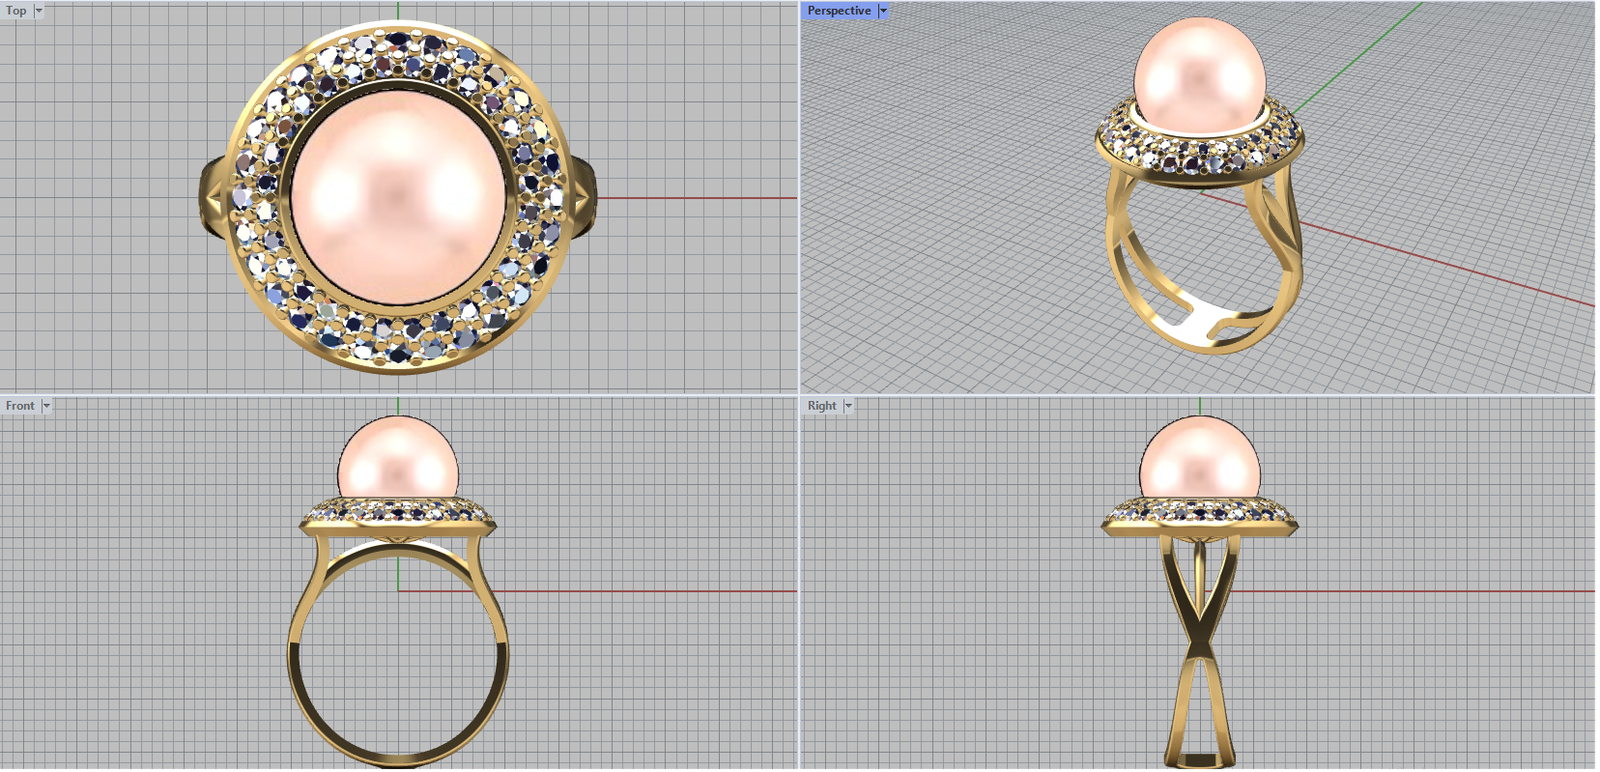Click the pearl in the Right viewport
Viewport: 1600px width, 772px height.
coord(1199,460)
